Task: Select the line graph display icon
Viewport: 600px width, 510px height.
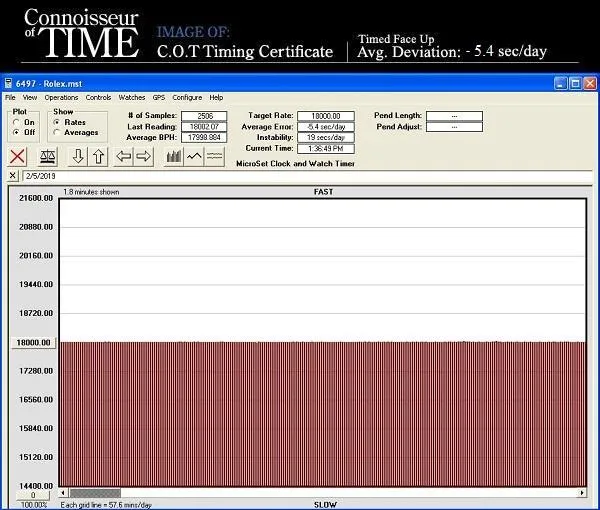Action: coord(194,157)
